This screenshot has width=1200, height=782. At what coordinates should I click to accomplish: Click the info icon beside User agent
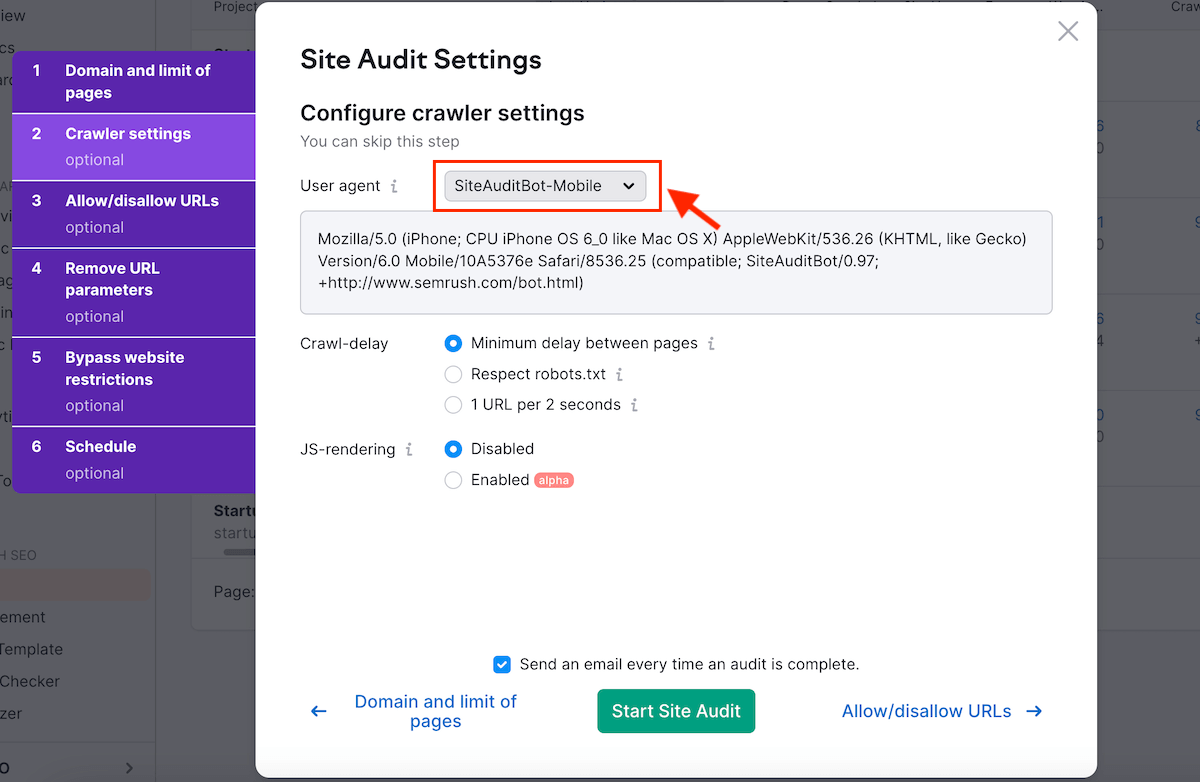tap(394, 187)
